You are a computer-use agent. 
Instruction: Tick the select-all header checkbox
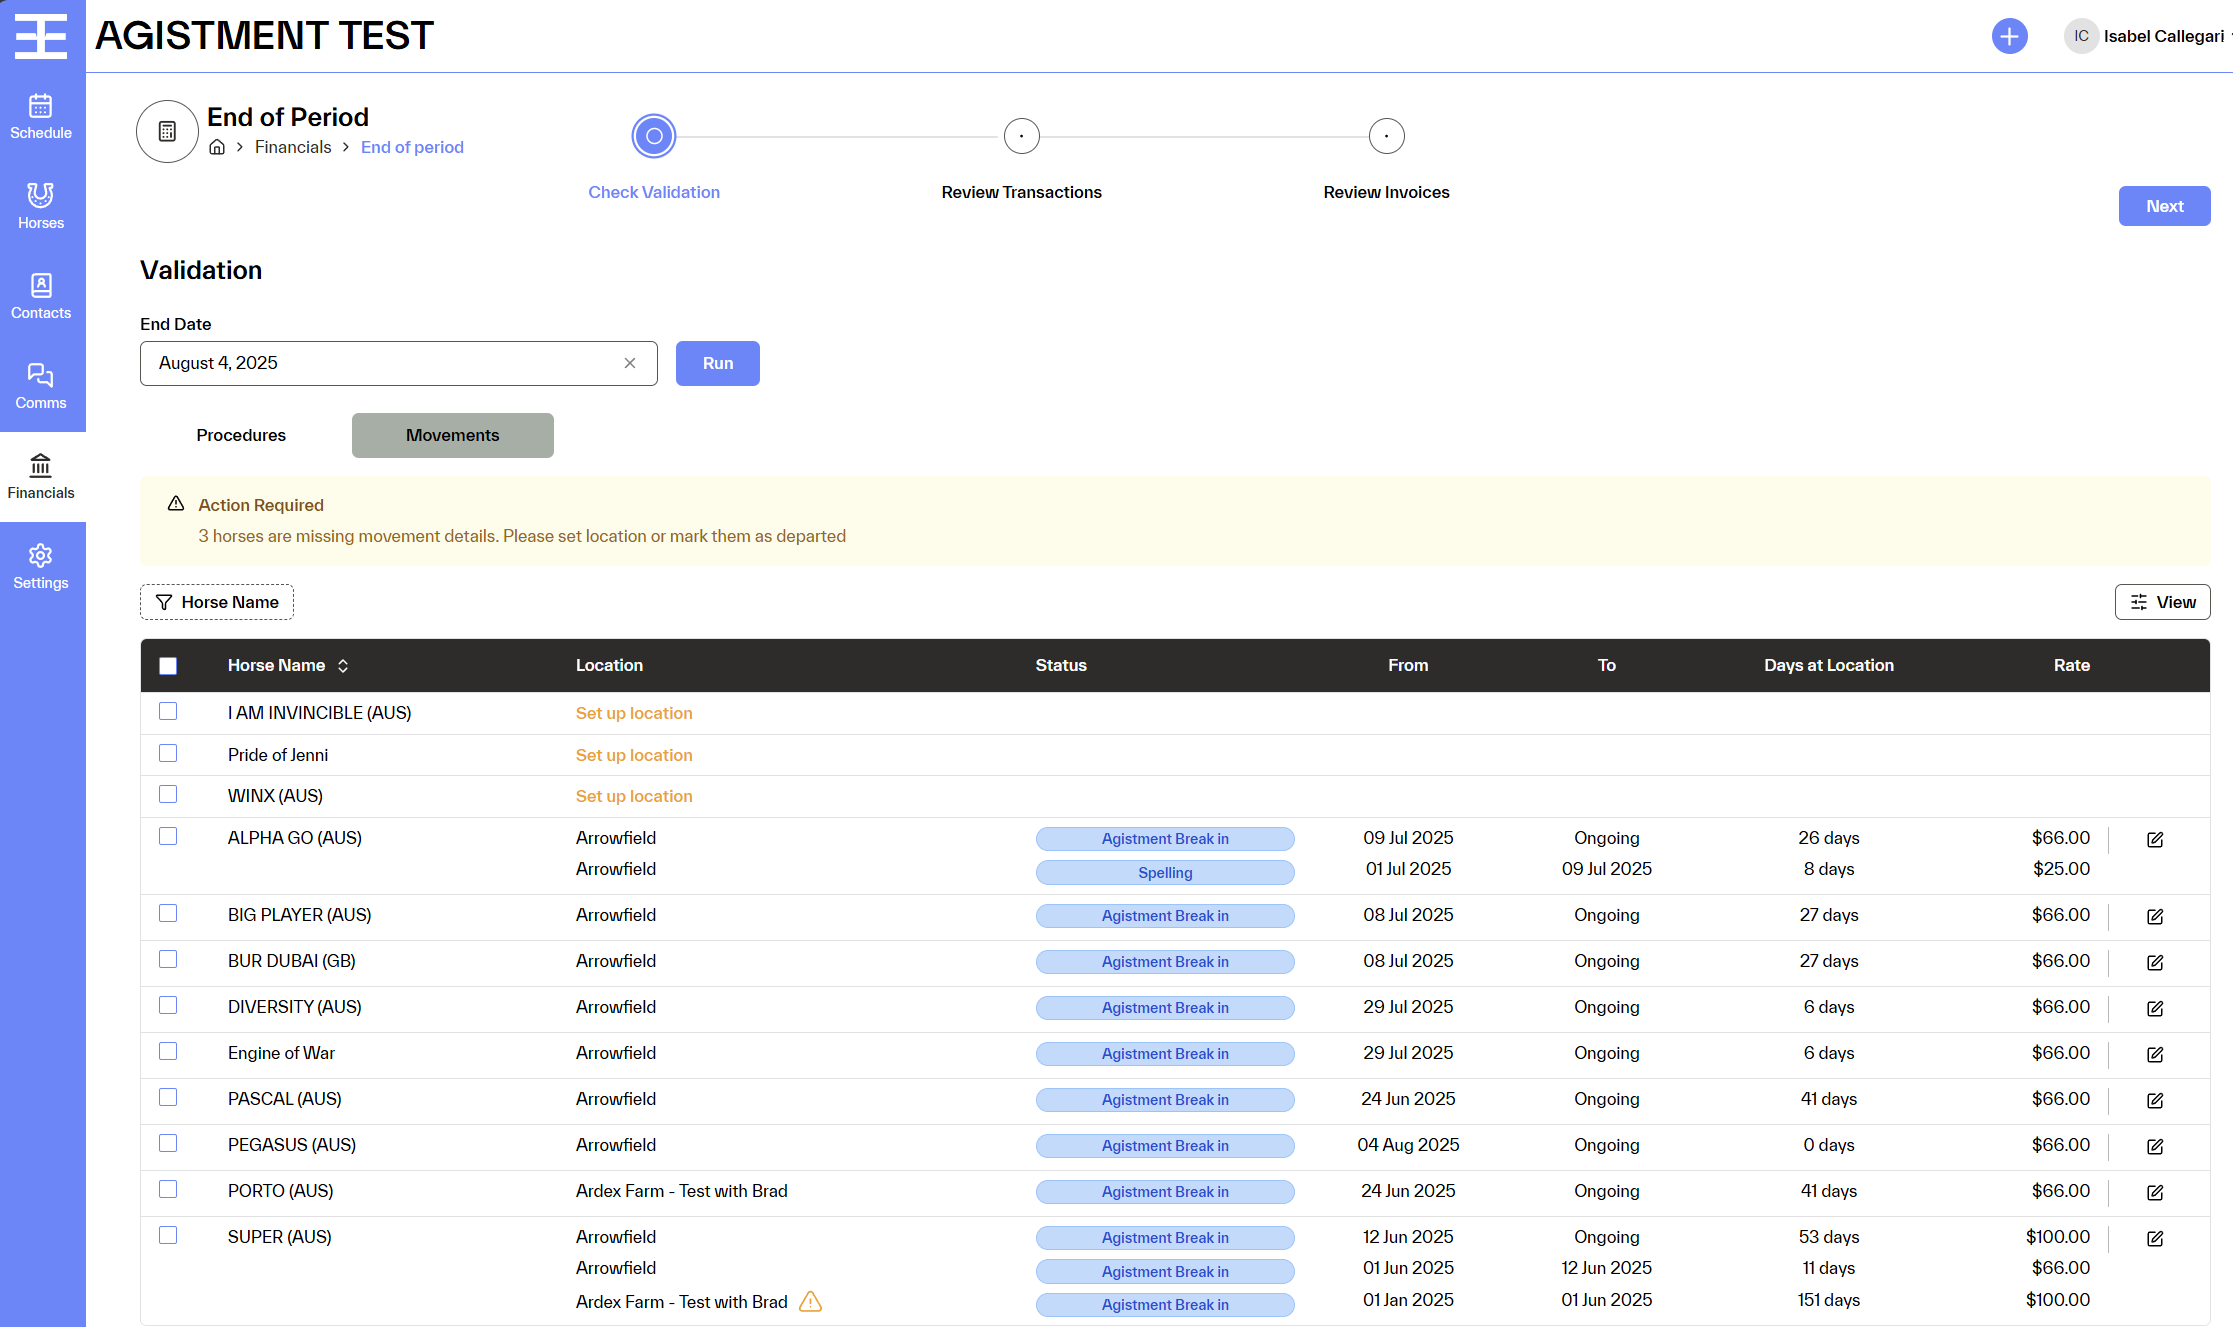[x=168, y=666]
